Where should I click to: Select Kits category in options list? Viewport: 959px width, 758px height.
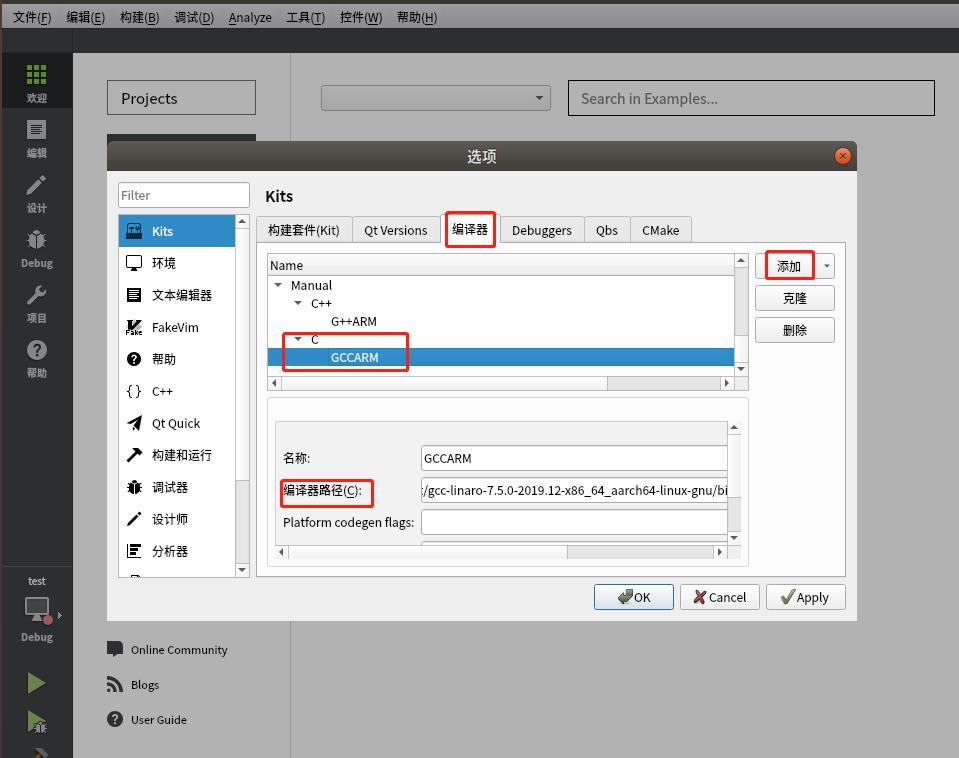click(x=177, y=231)
